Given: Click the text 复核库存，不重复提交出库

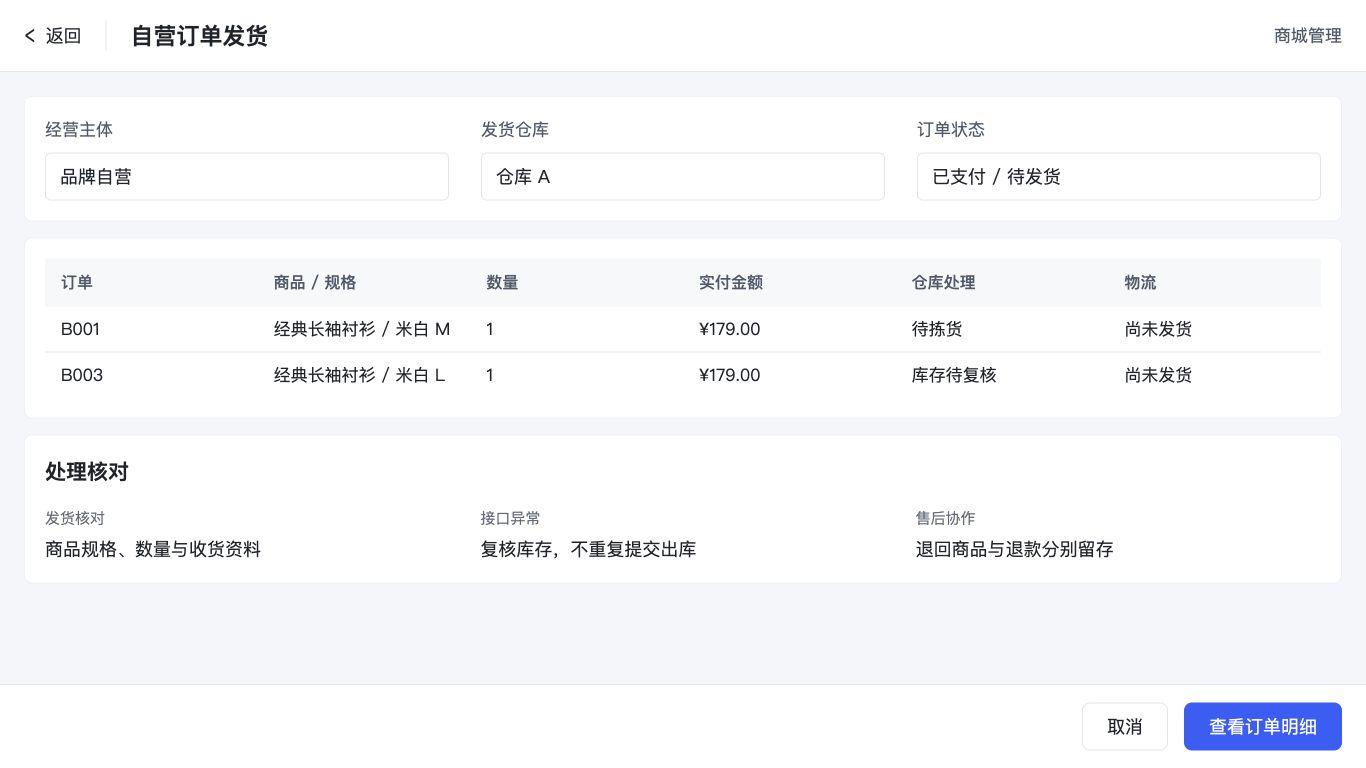Looking at the screenshot, I should (x=588, y=549).
